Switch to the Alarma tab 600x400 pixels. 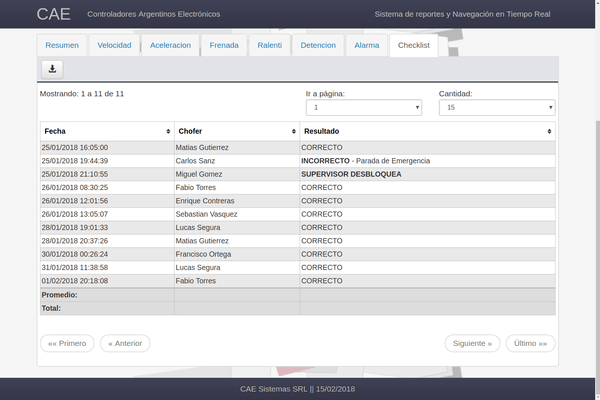[x=367, y=45]
